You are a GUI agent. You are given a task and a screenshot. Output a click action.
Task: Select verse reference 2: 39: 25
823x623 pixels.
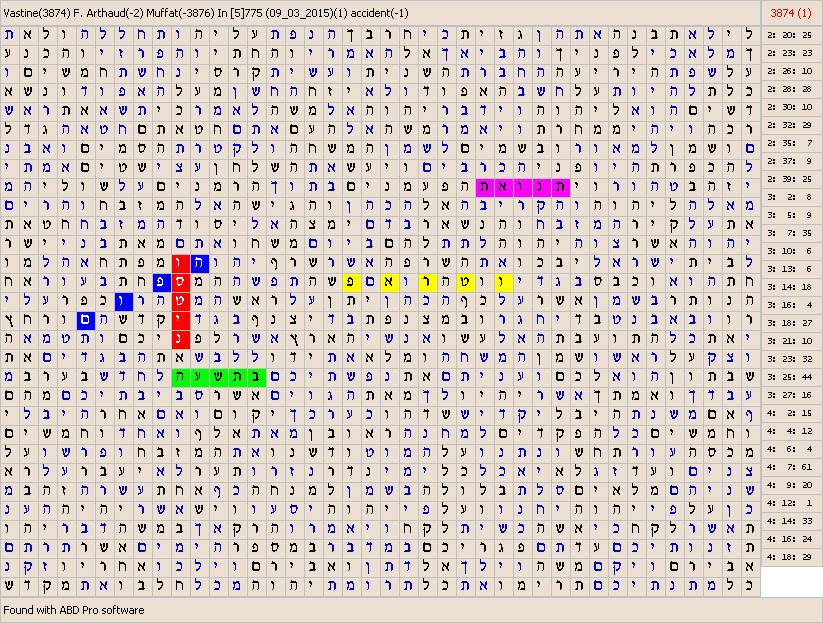791,178
